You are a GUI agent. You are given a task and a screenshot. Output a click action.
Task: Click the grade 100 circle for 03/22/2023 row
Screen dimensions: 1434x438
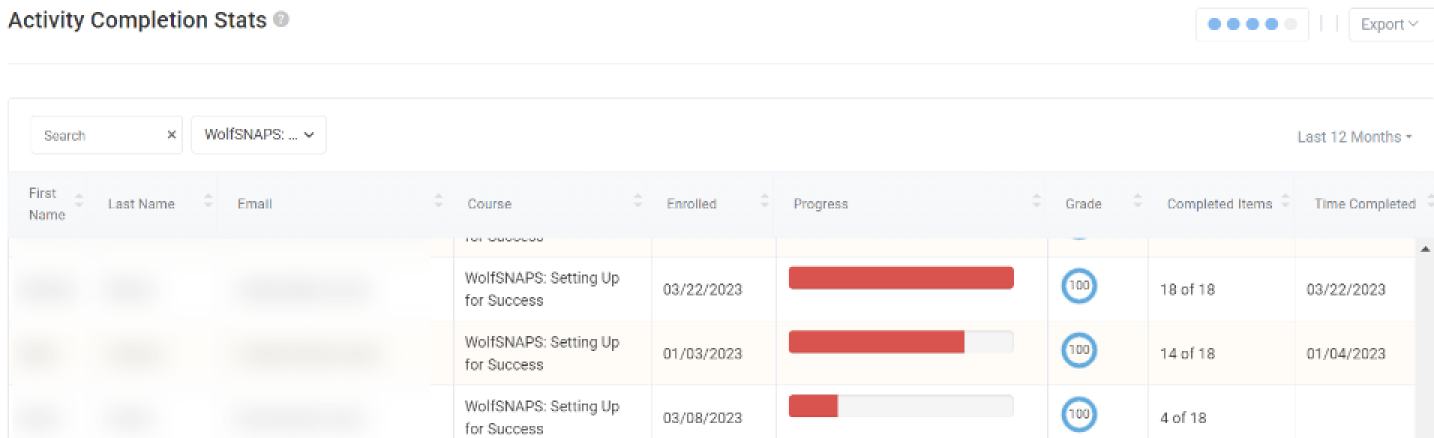[x=1079, y=287]
